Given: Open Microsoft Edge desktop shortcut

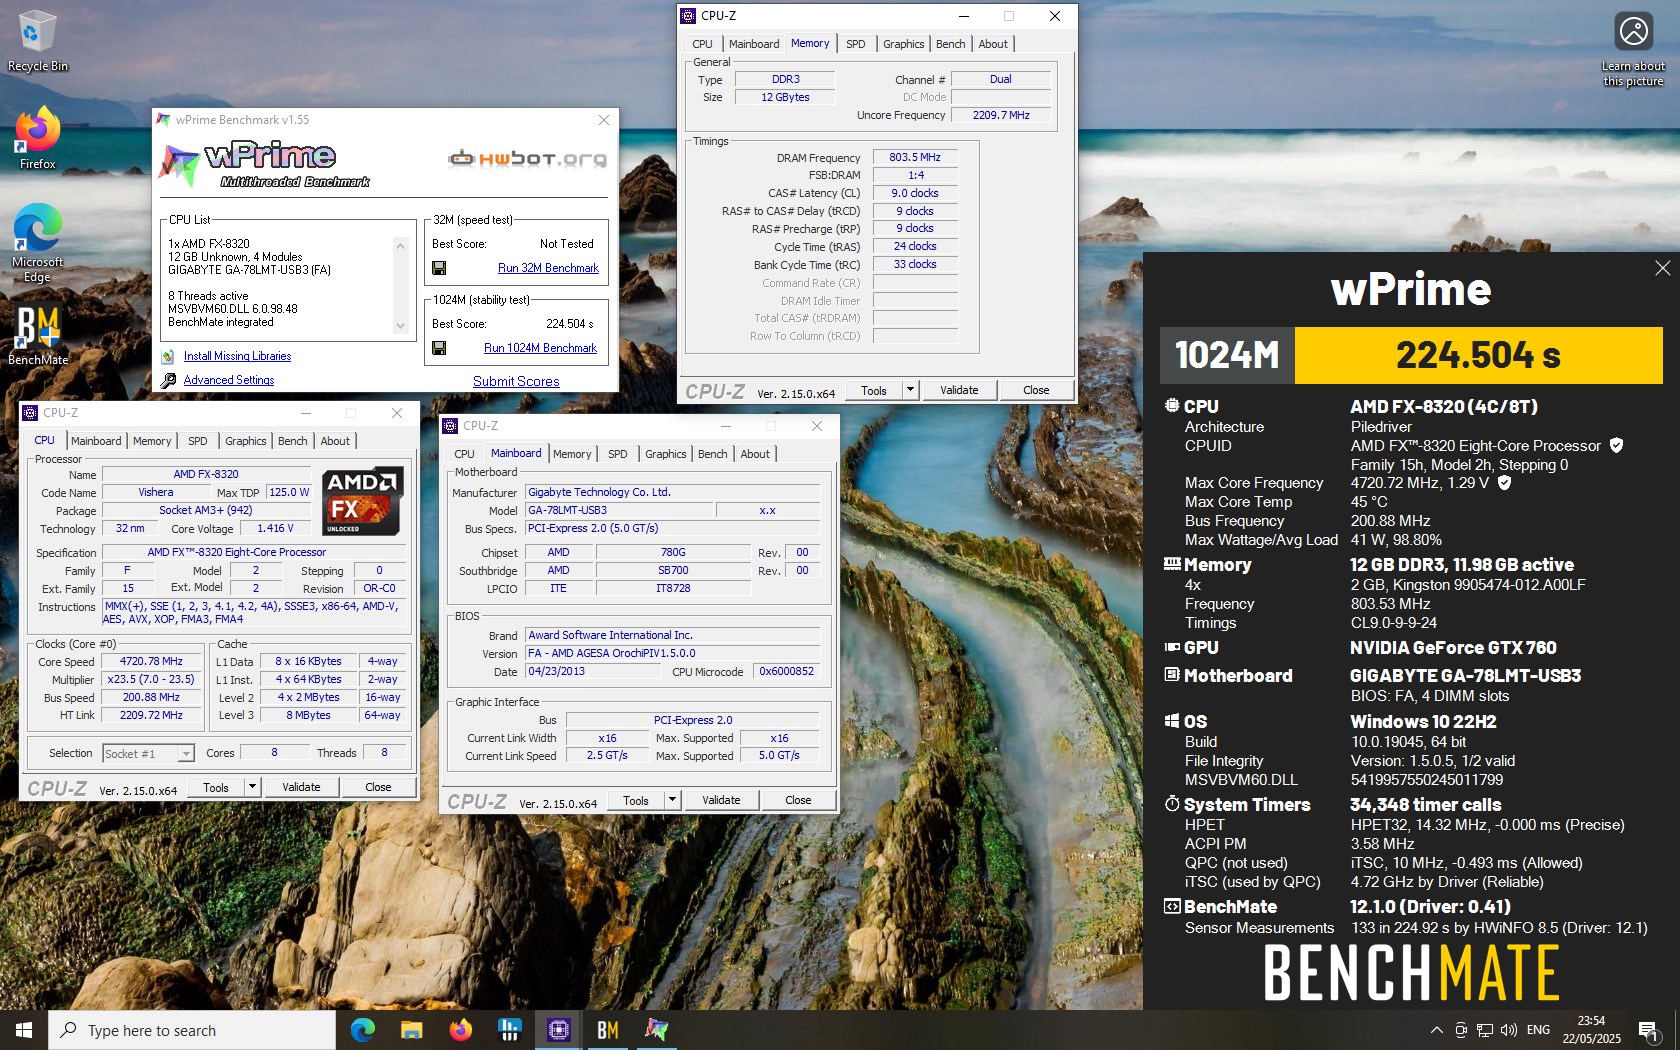Looking at the screenshot, I should click(37, 243).
